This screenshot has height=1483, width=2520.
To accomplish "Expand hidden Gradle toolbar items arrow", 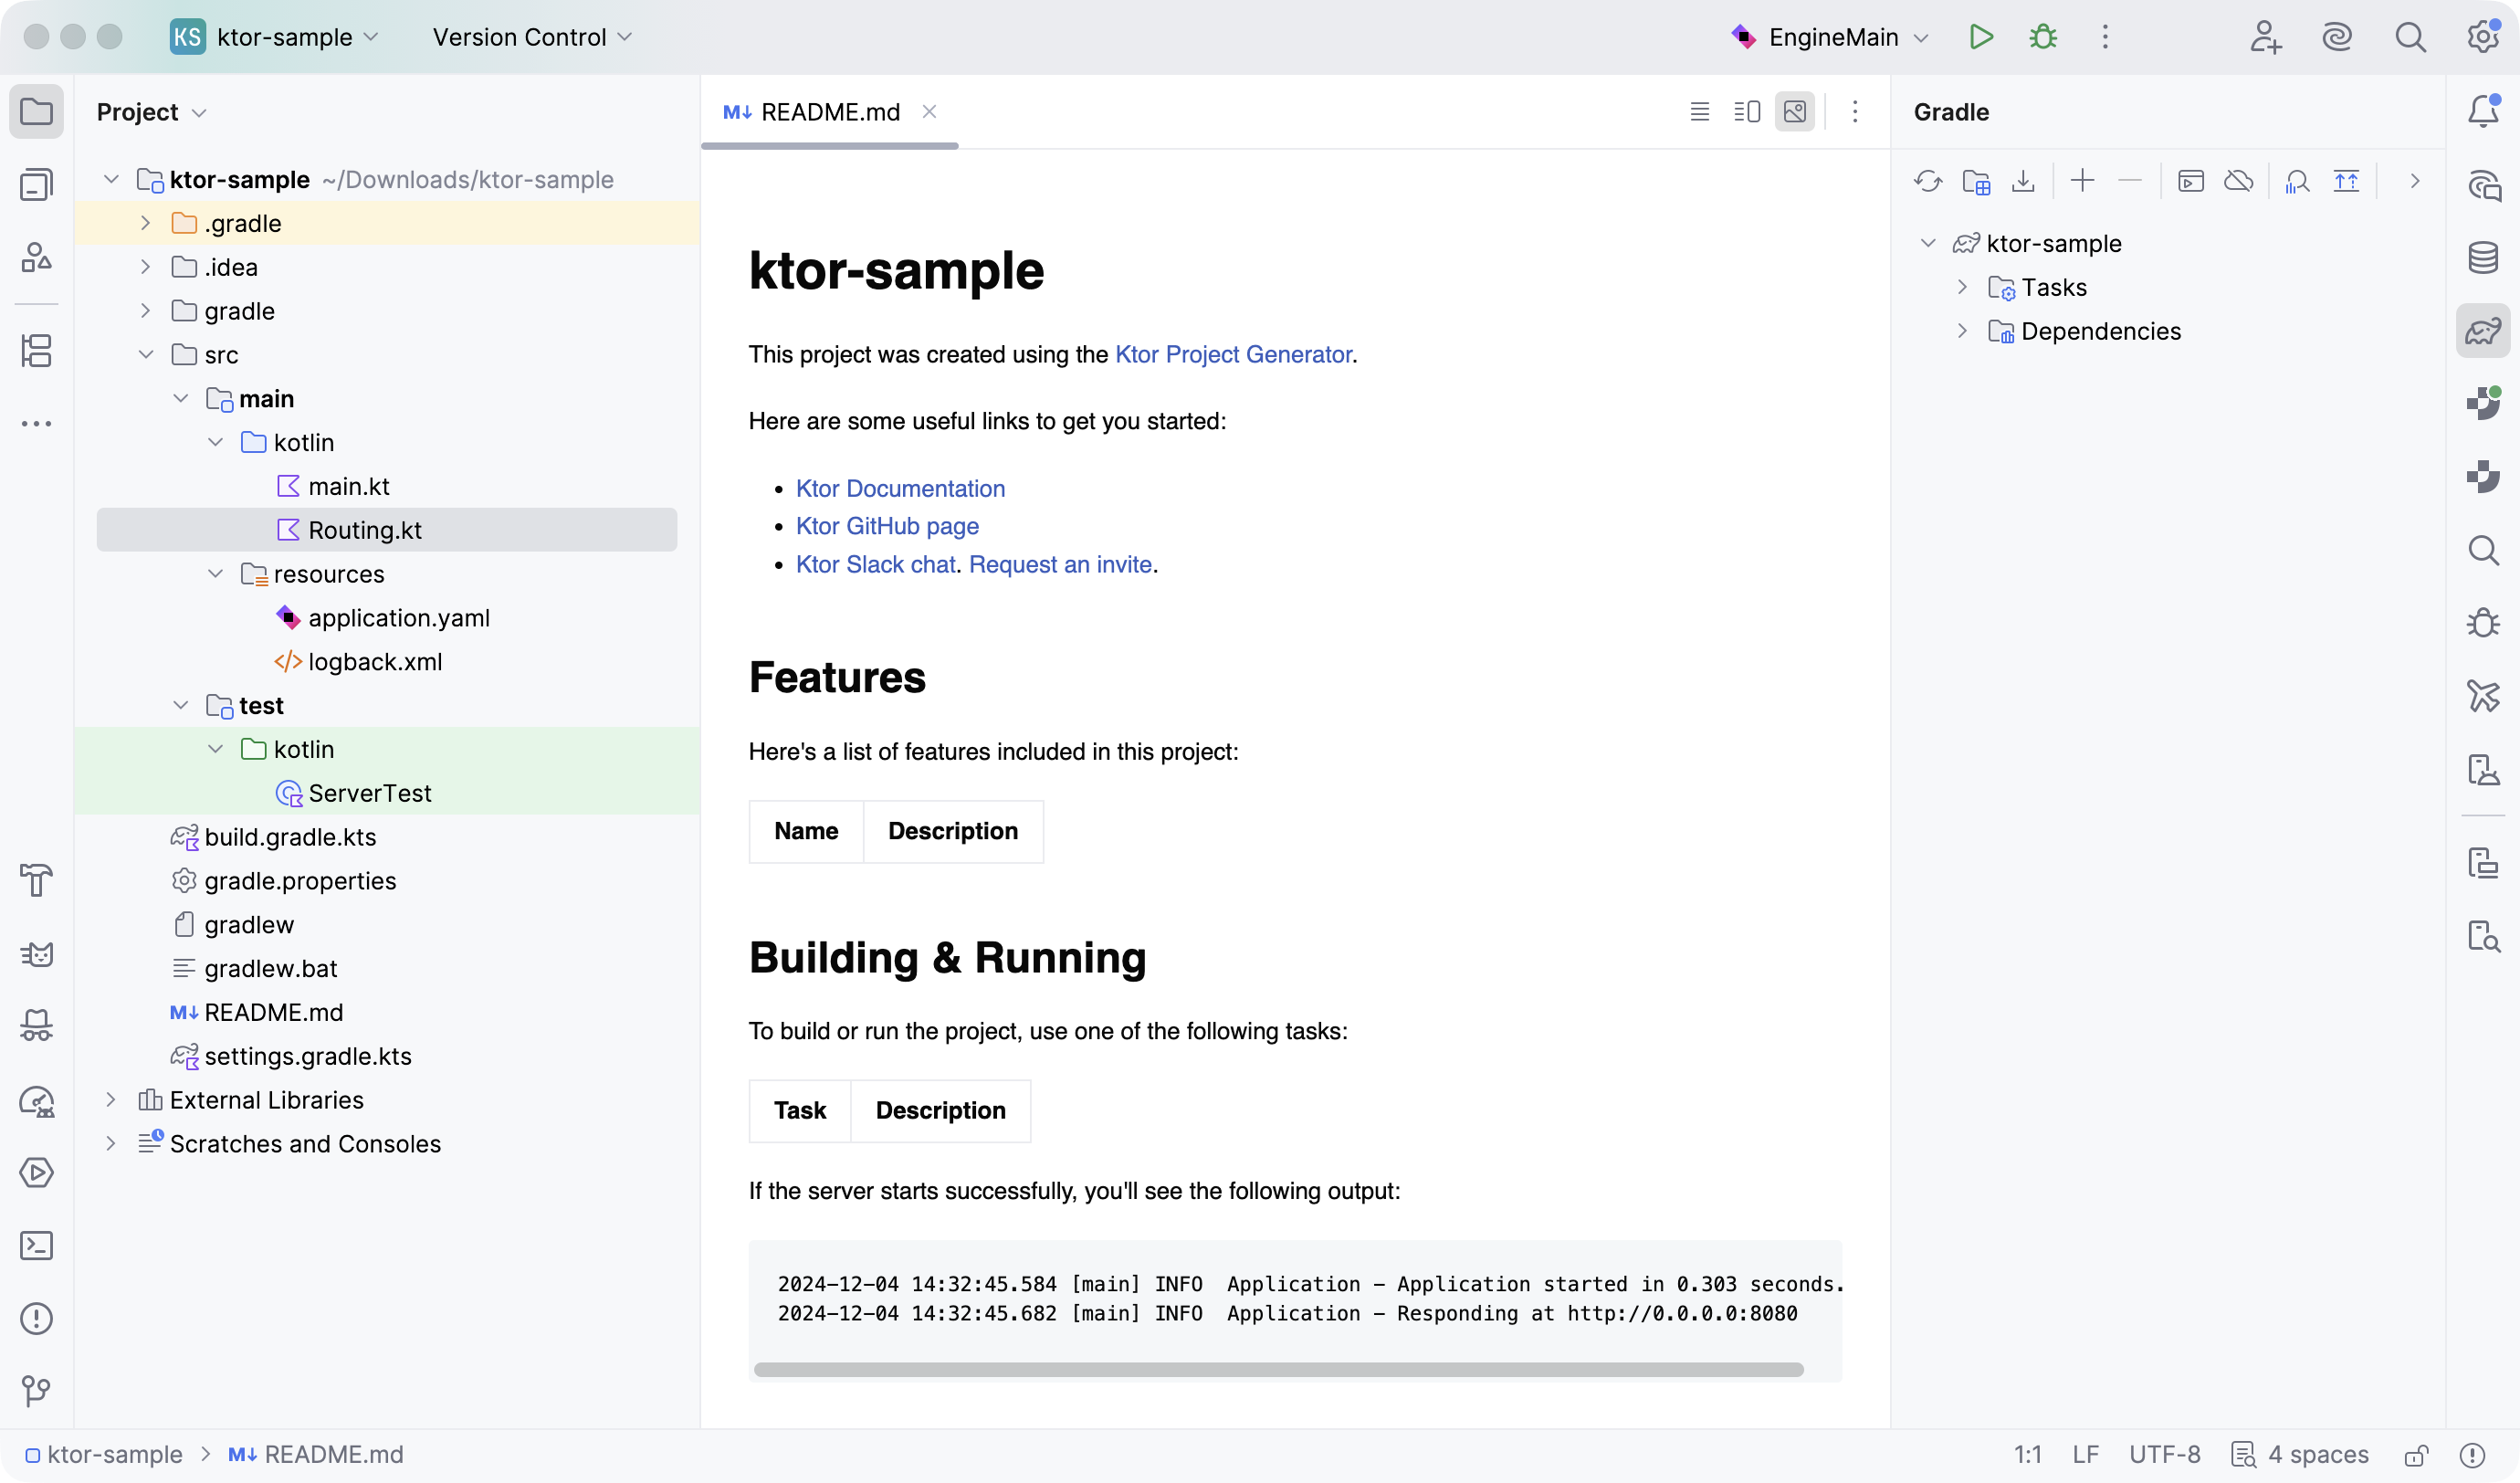I will 2414,181.
